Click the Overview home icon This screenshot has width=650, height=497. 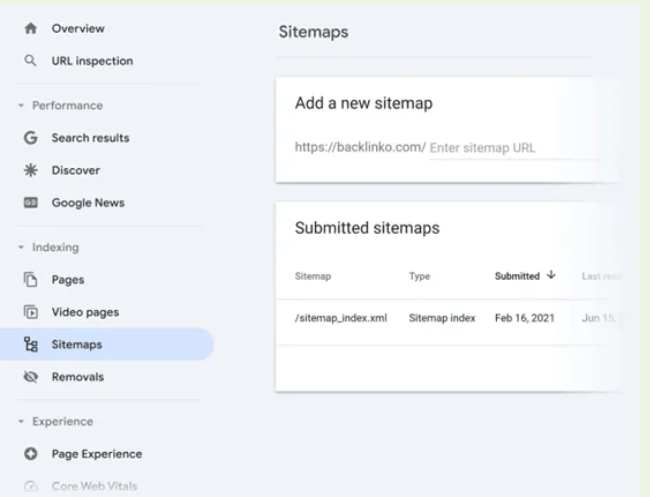point(31,29)
